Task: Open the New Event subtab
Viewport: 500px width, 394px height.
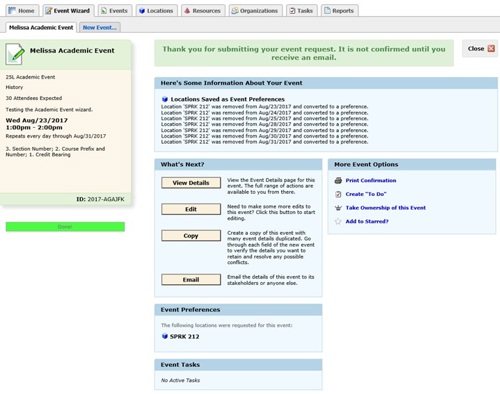Action: pyautogui.click(x=100, y=27)
